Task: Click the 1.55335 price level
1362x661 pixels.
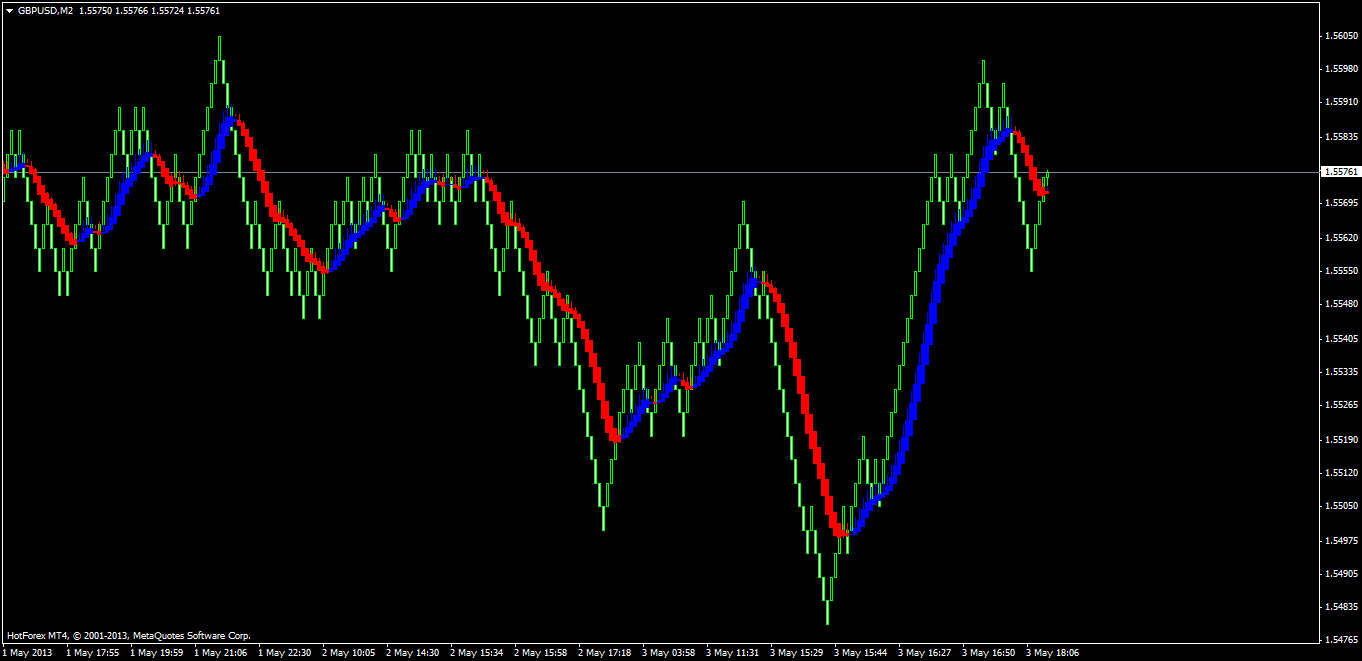Action: coord(1340,372)
